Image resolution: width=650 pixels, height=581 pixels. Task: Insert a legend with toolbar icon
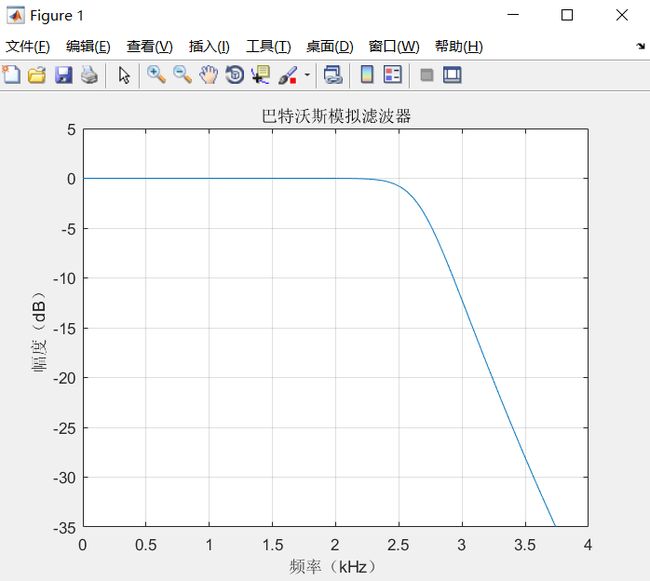(x=393, y=75)
